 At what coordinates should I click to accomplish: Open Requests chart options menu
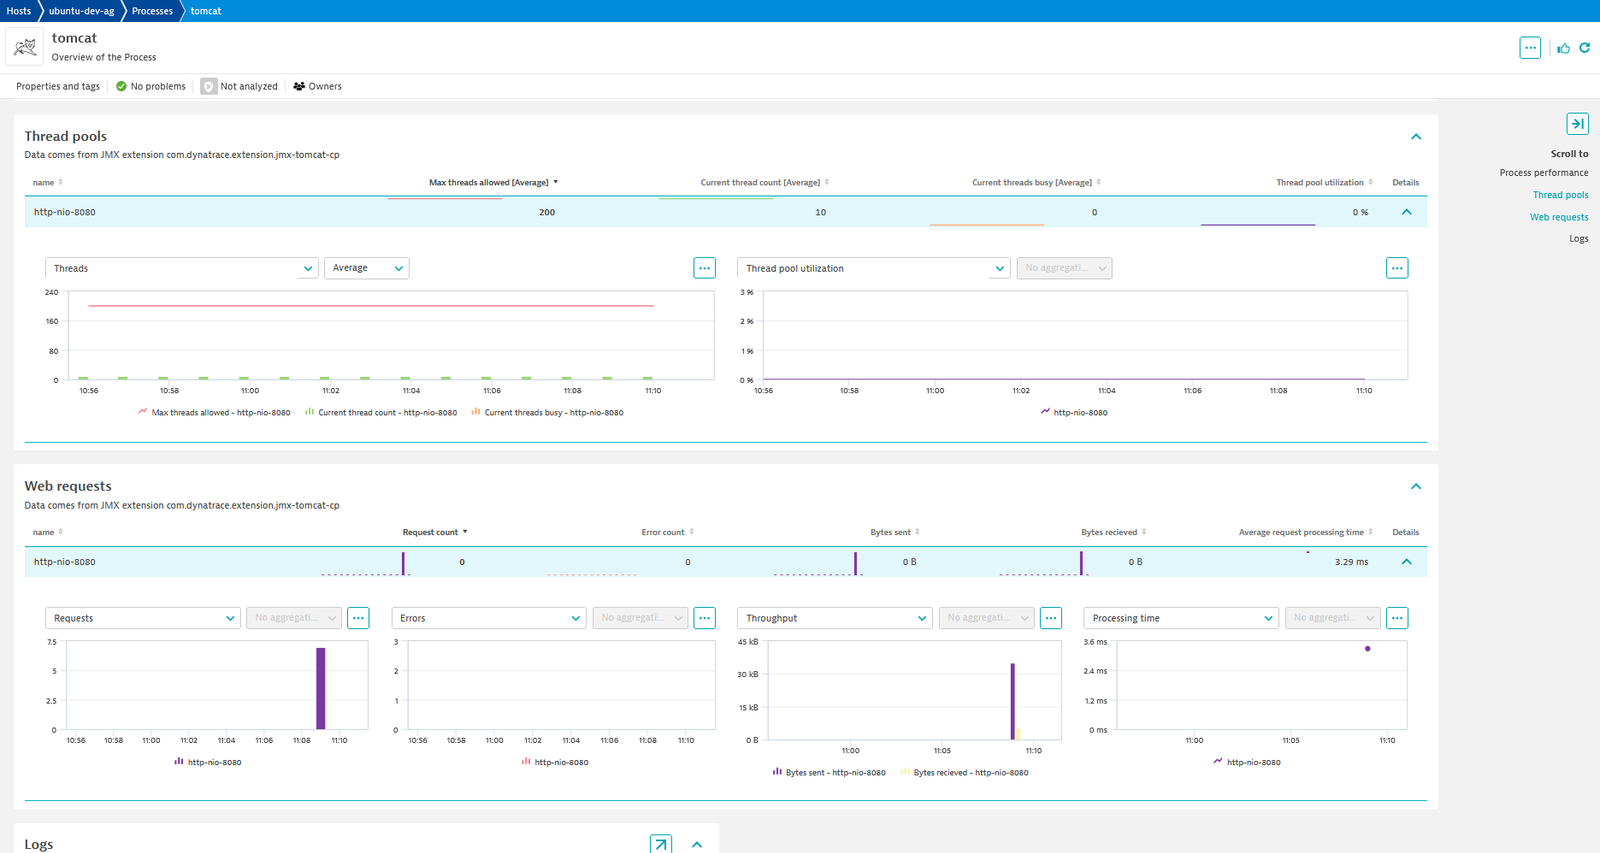[358, 618]
